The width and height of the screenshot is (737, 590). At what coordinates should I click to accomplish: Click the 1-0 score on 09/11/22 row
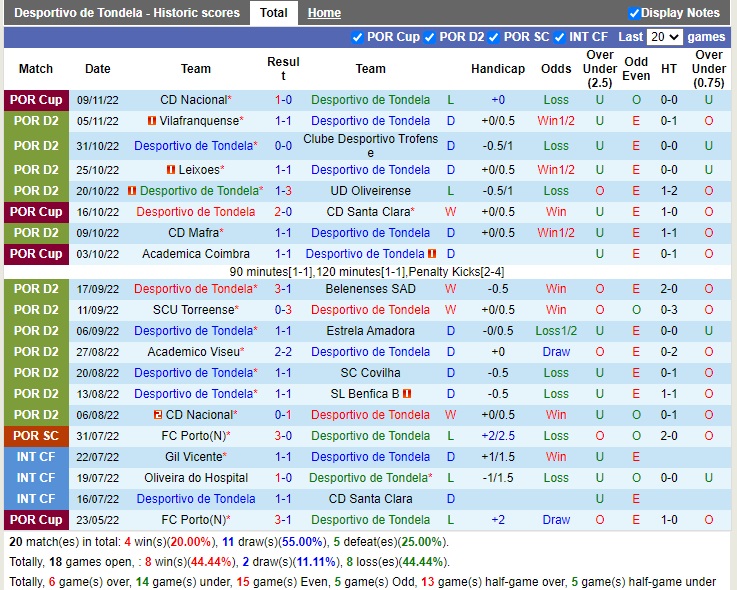click(283, 100)
